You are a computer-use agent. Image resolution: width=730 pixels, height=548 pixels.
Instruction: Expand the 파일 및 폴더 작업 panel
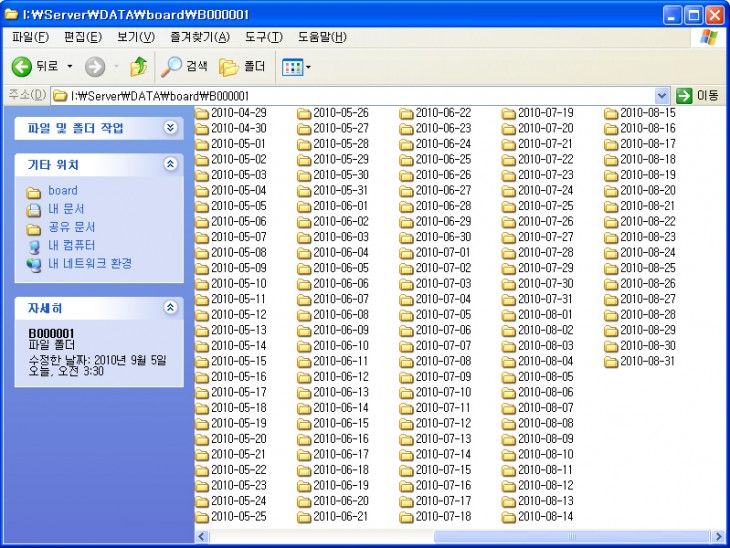pos(170,128)
